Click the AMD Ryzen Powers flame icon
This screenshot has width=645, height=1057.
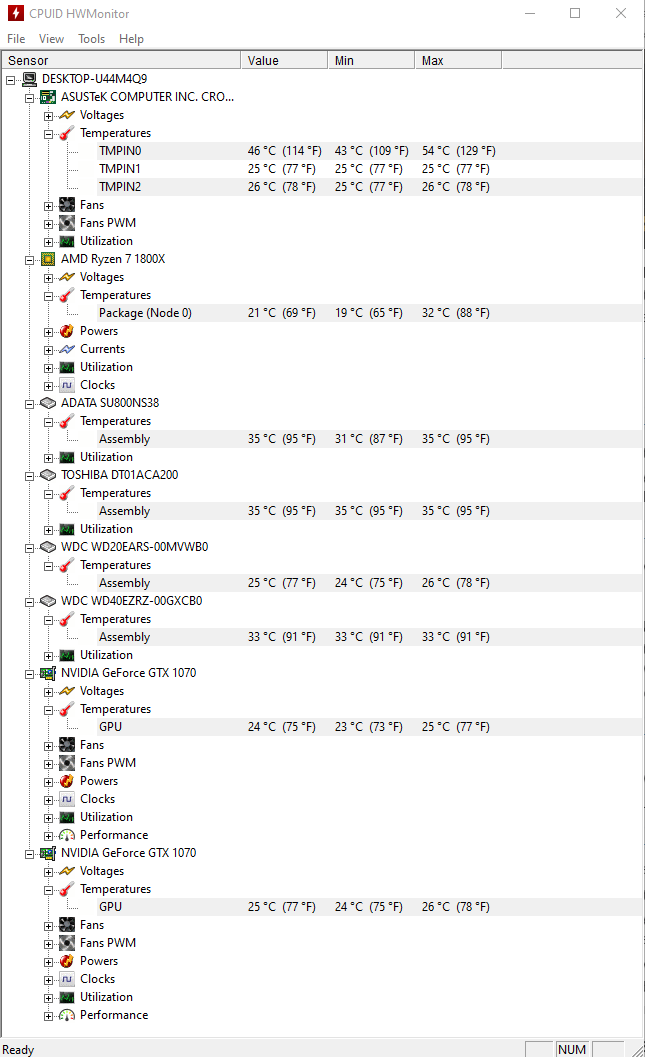67,331
